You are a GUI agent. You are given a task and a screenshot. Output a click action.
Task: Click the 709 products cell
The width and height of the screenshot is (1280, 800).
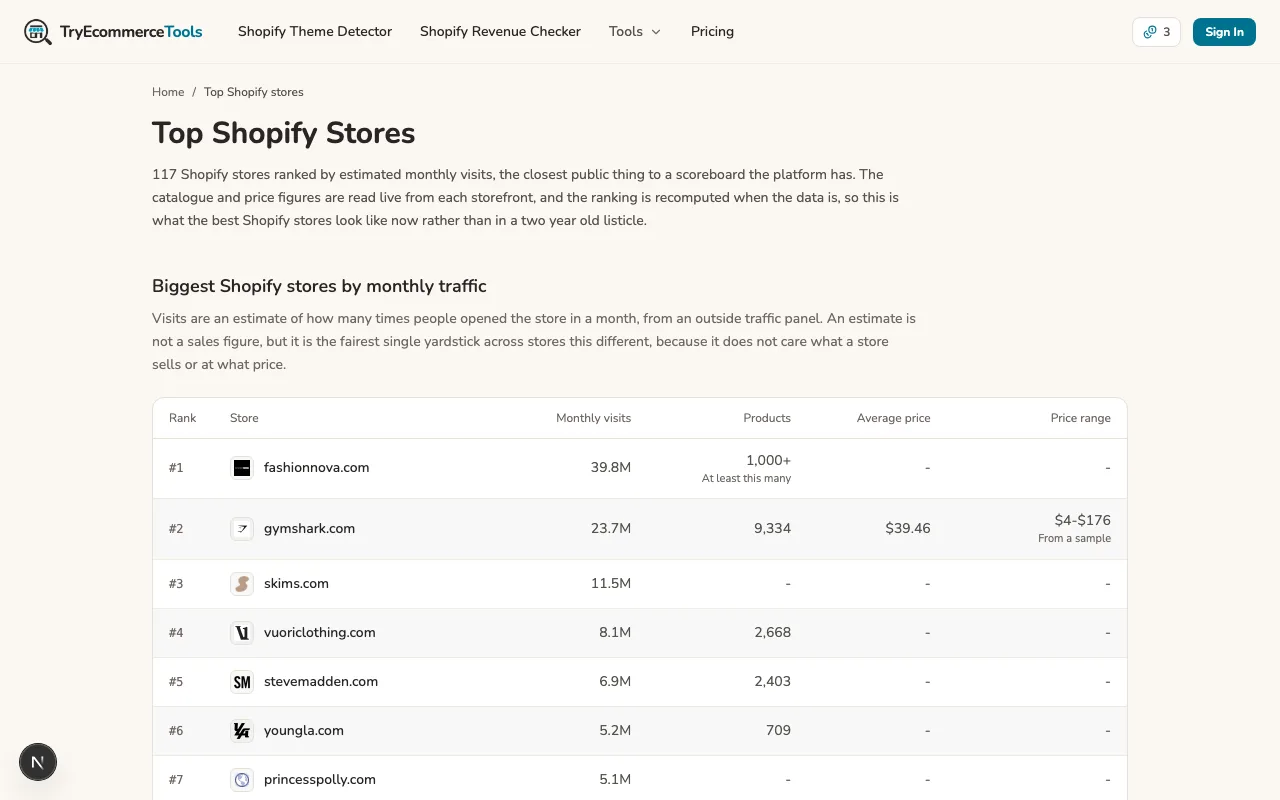778,731
